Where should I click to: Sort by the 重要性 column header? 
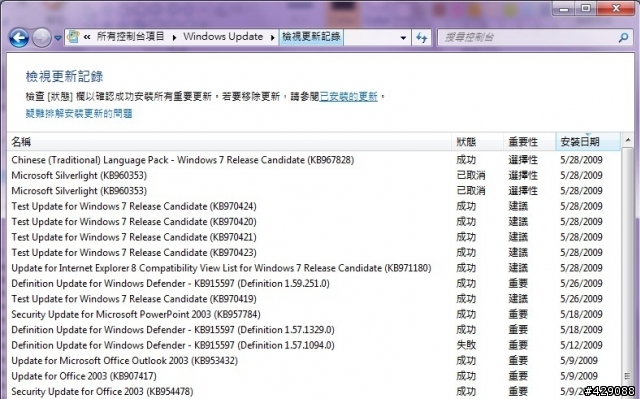[x=530, y=142]
